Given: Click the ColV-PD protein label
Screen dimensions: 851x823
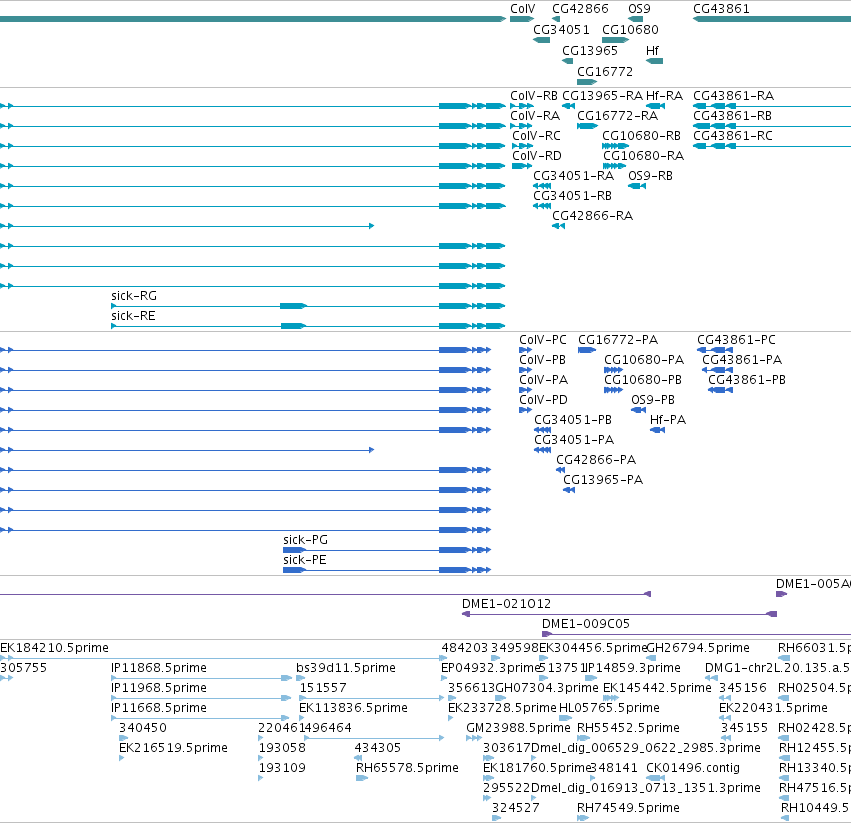Looking at the screenshot, I should click(543, 401).
